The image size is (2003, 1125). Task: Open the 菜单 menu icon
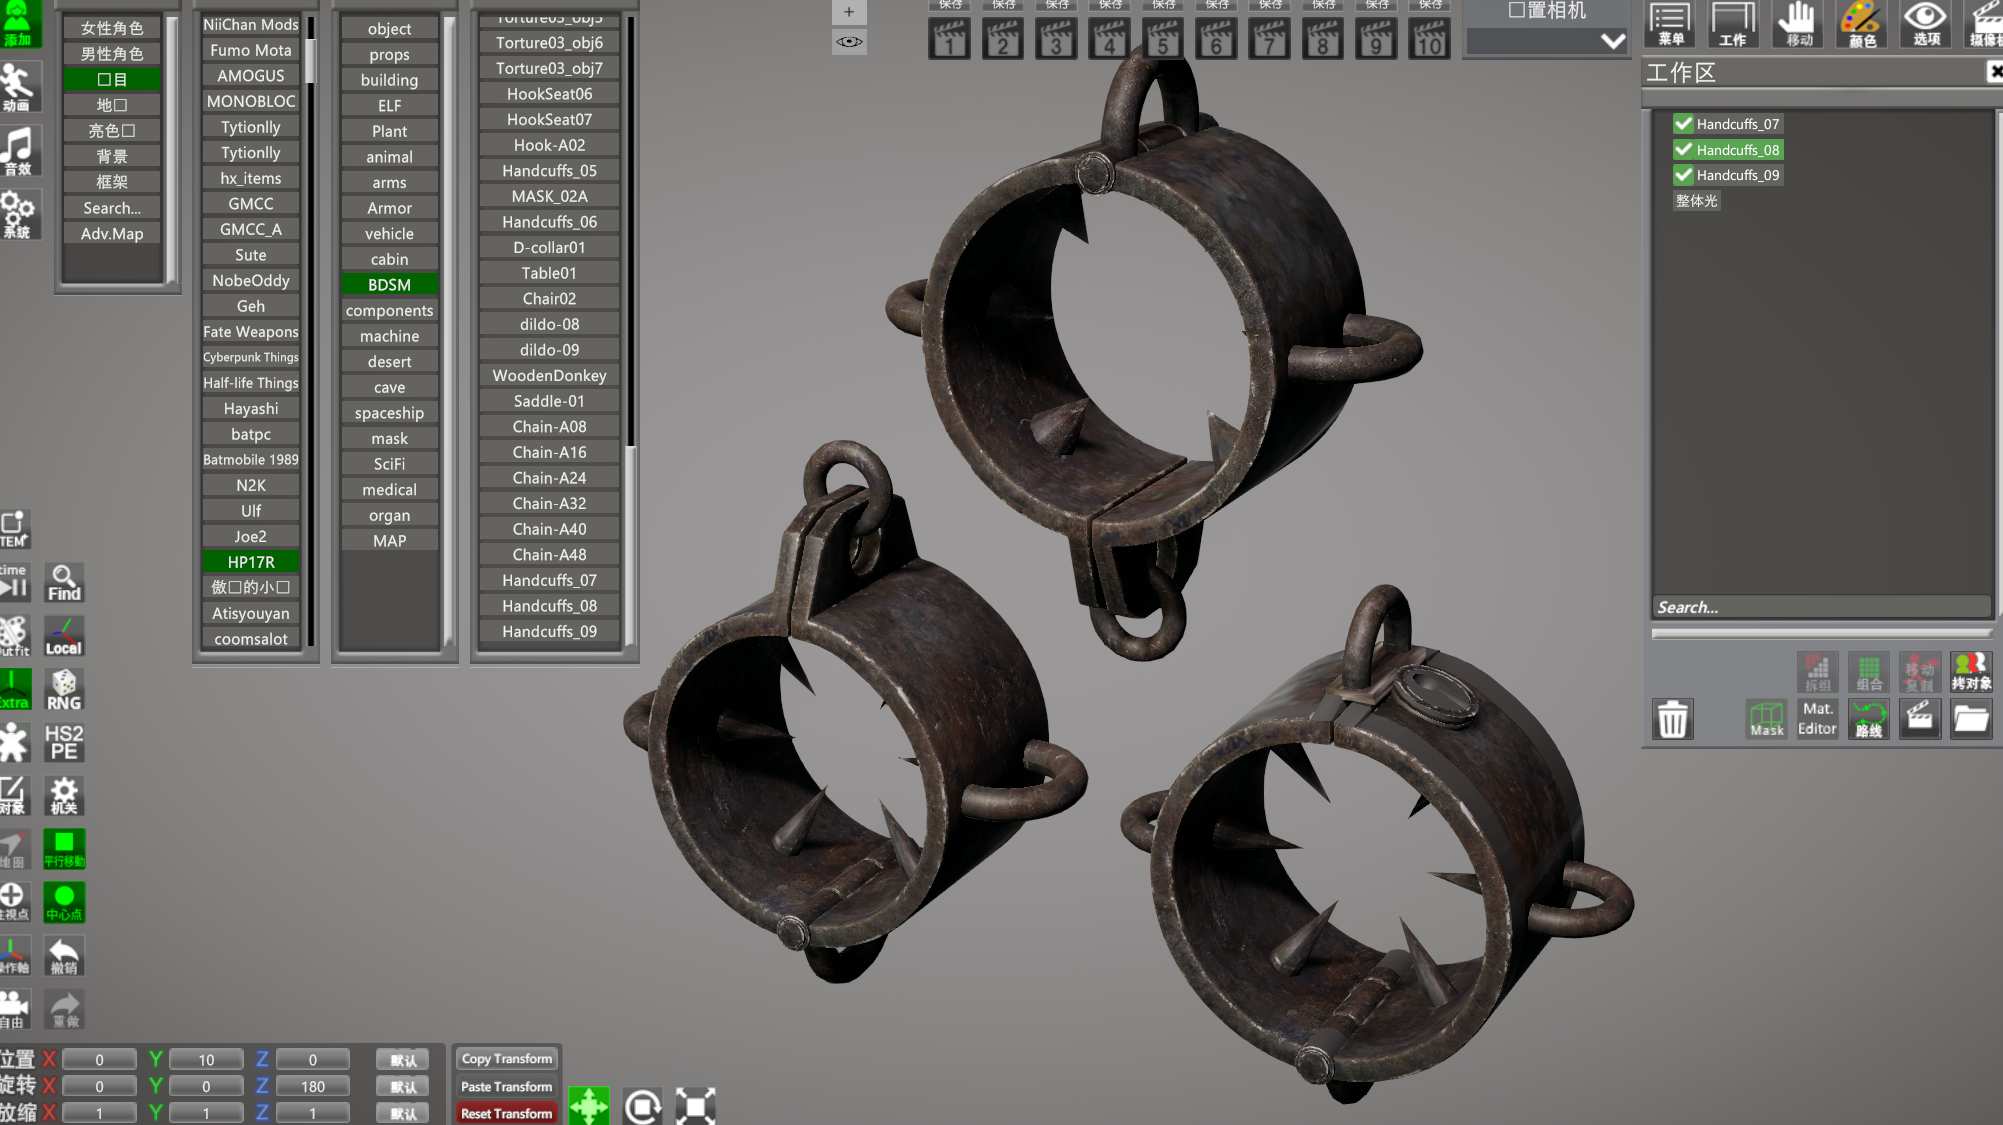pyautogui.click(x=1670, y=24)
